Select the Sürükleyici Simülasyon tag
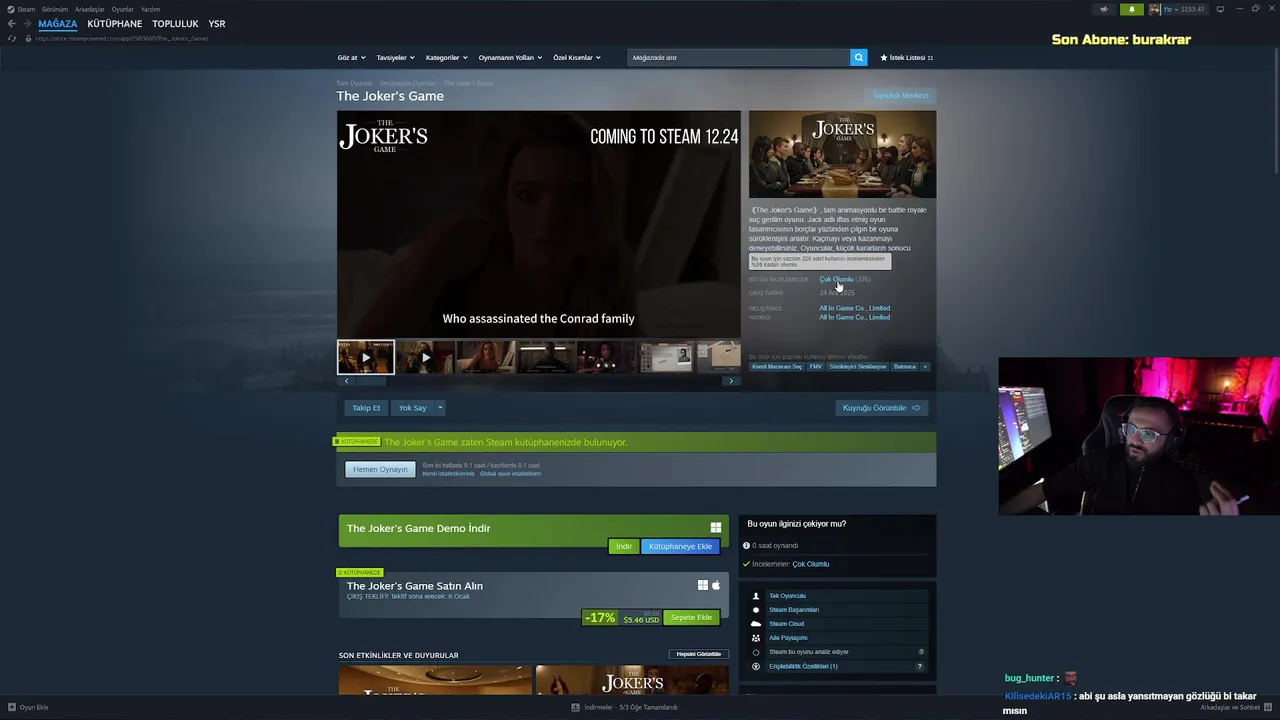Screen dimensions: 1280x720 (858, 366)
